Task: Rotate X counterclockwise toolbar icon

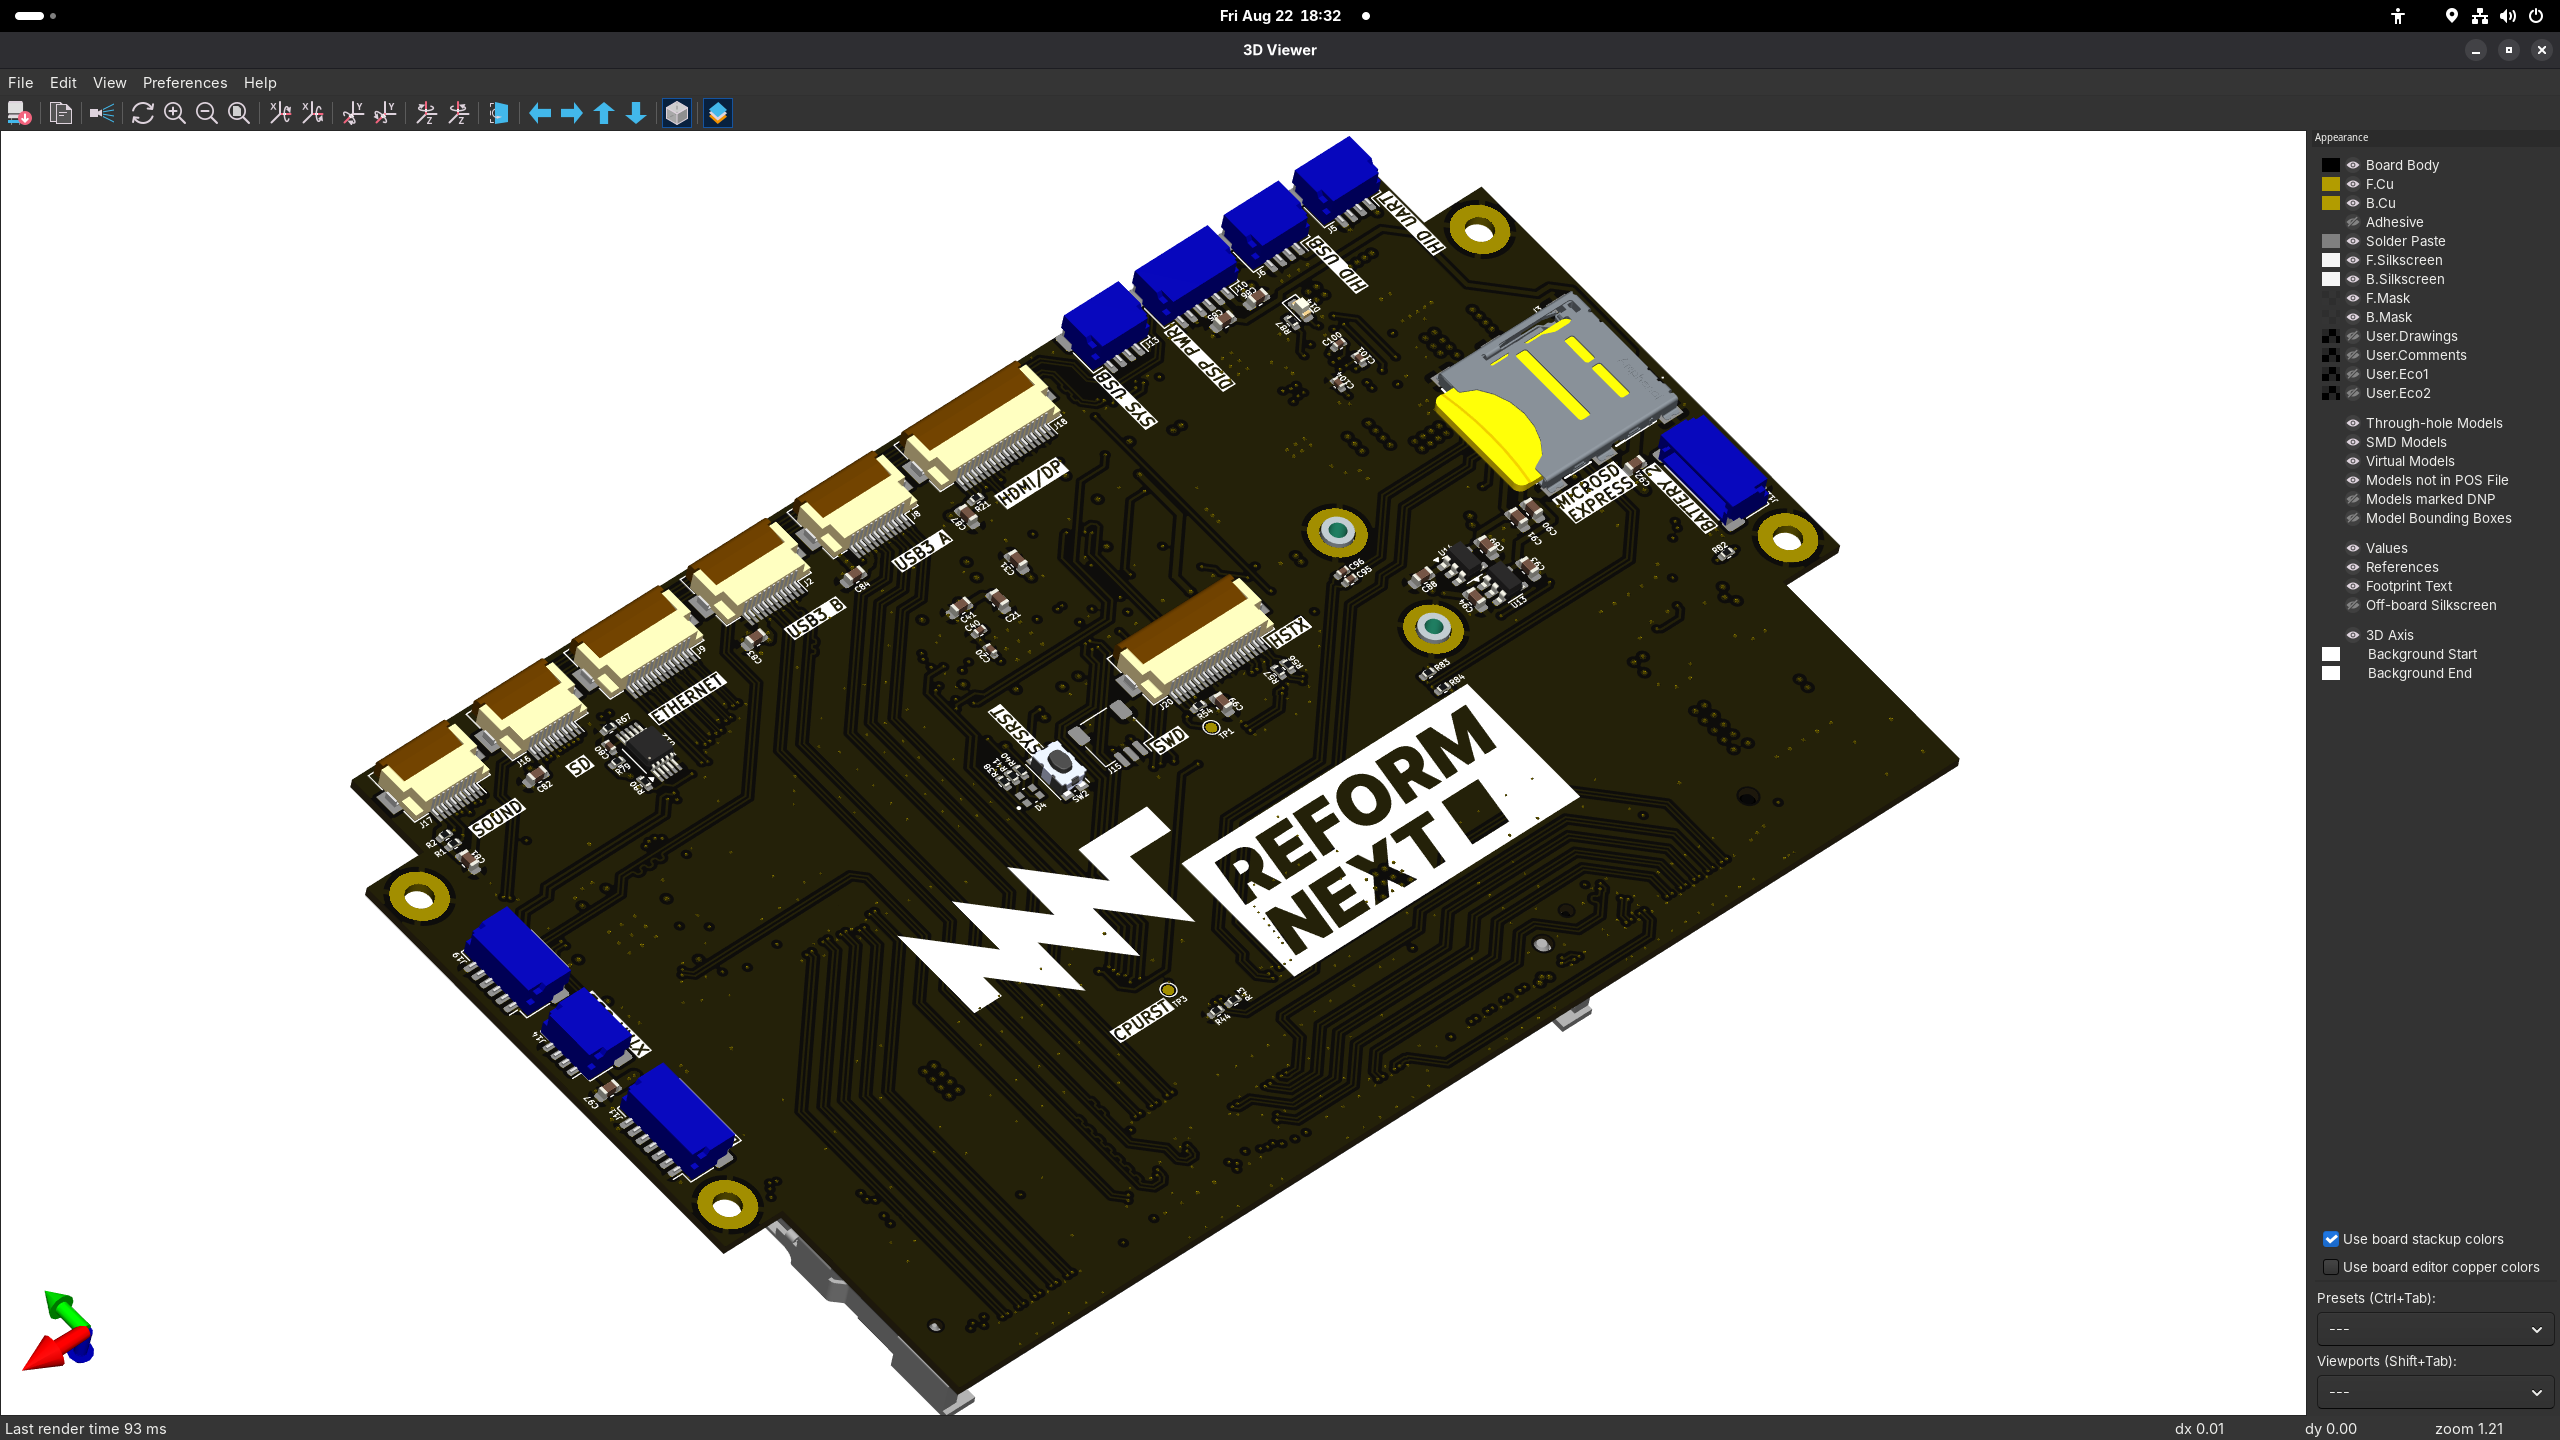Action: pyautogui.click(x=313, y=113)
